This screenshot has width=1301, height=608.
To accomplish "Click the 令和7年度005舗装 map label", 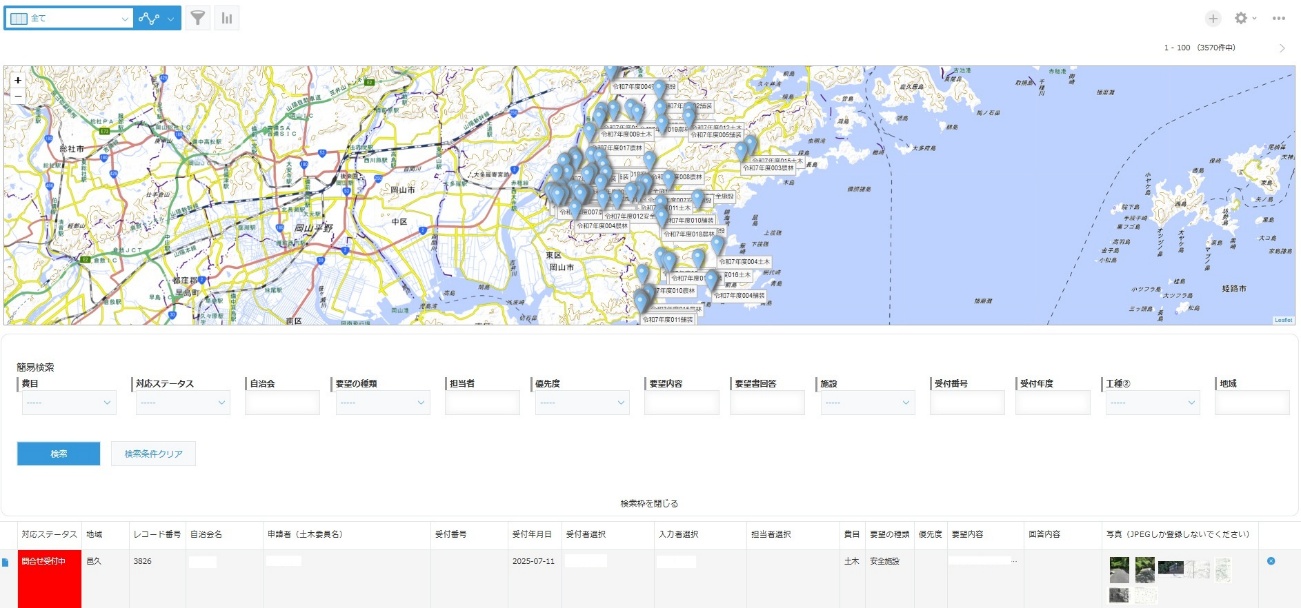I will pos(714,133).
